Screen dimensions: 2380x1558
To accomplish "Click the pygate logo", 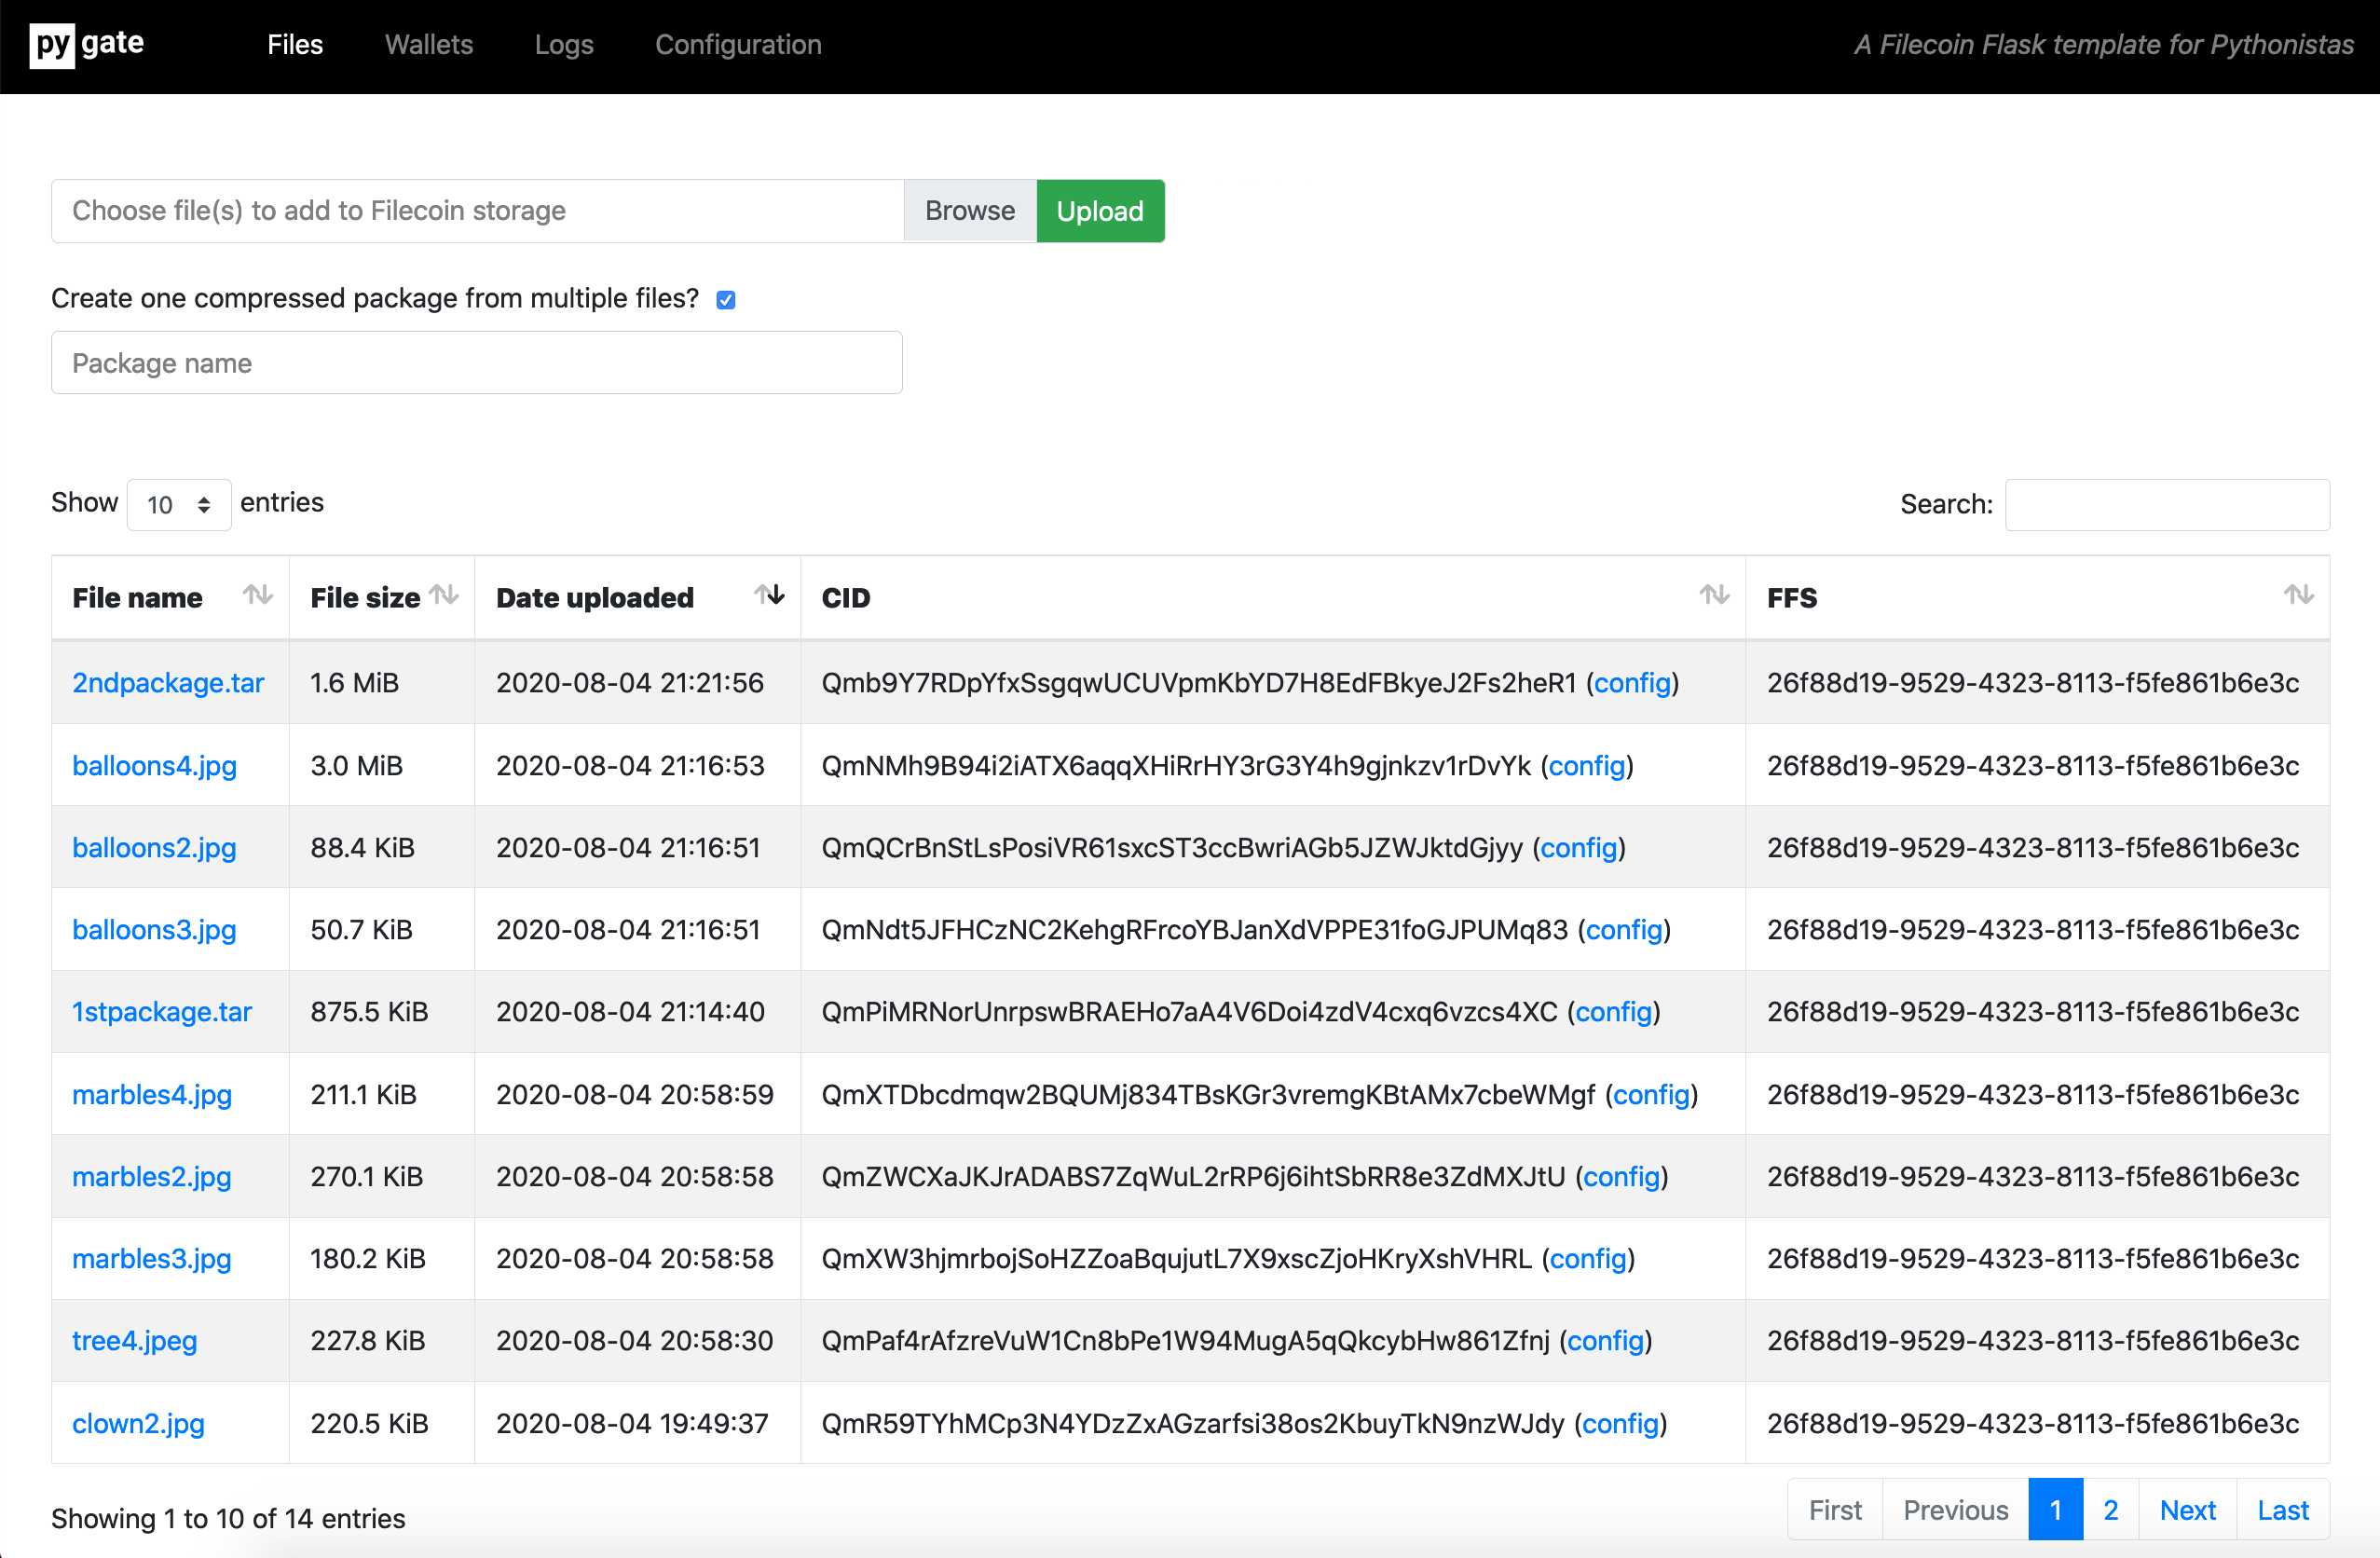I will coord(85,45).
